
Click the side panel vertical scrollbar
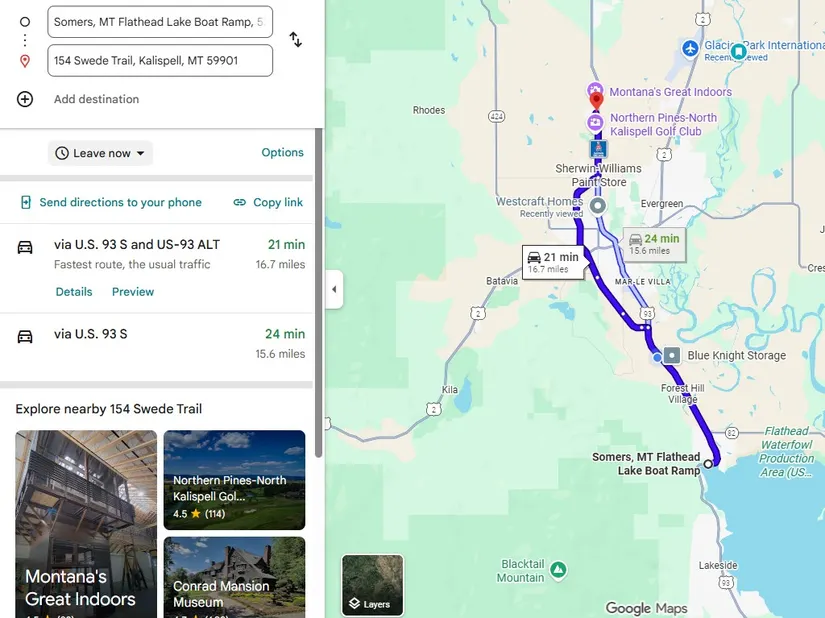coord(318,292)
